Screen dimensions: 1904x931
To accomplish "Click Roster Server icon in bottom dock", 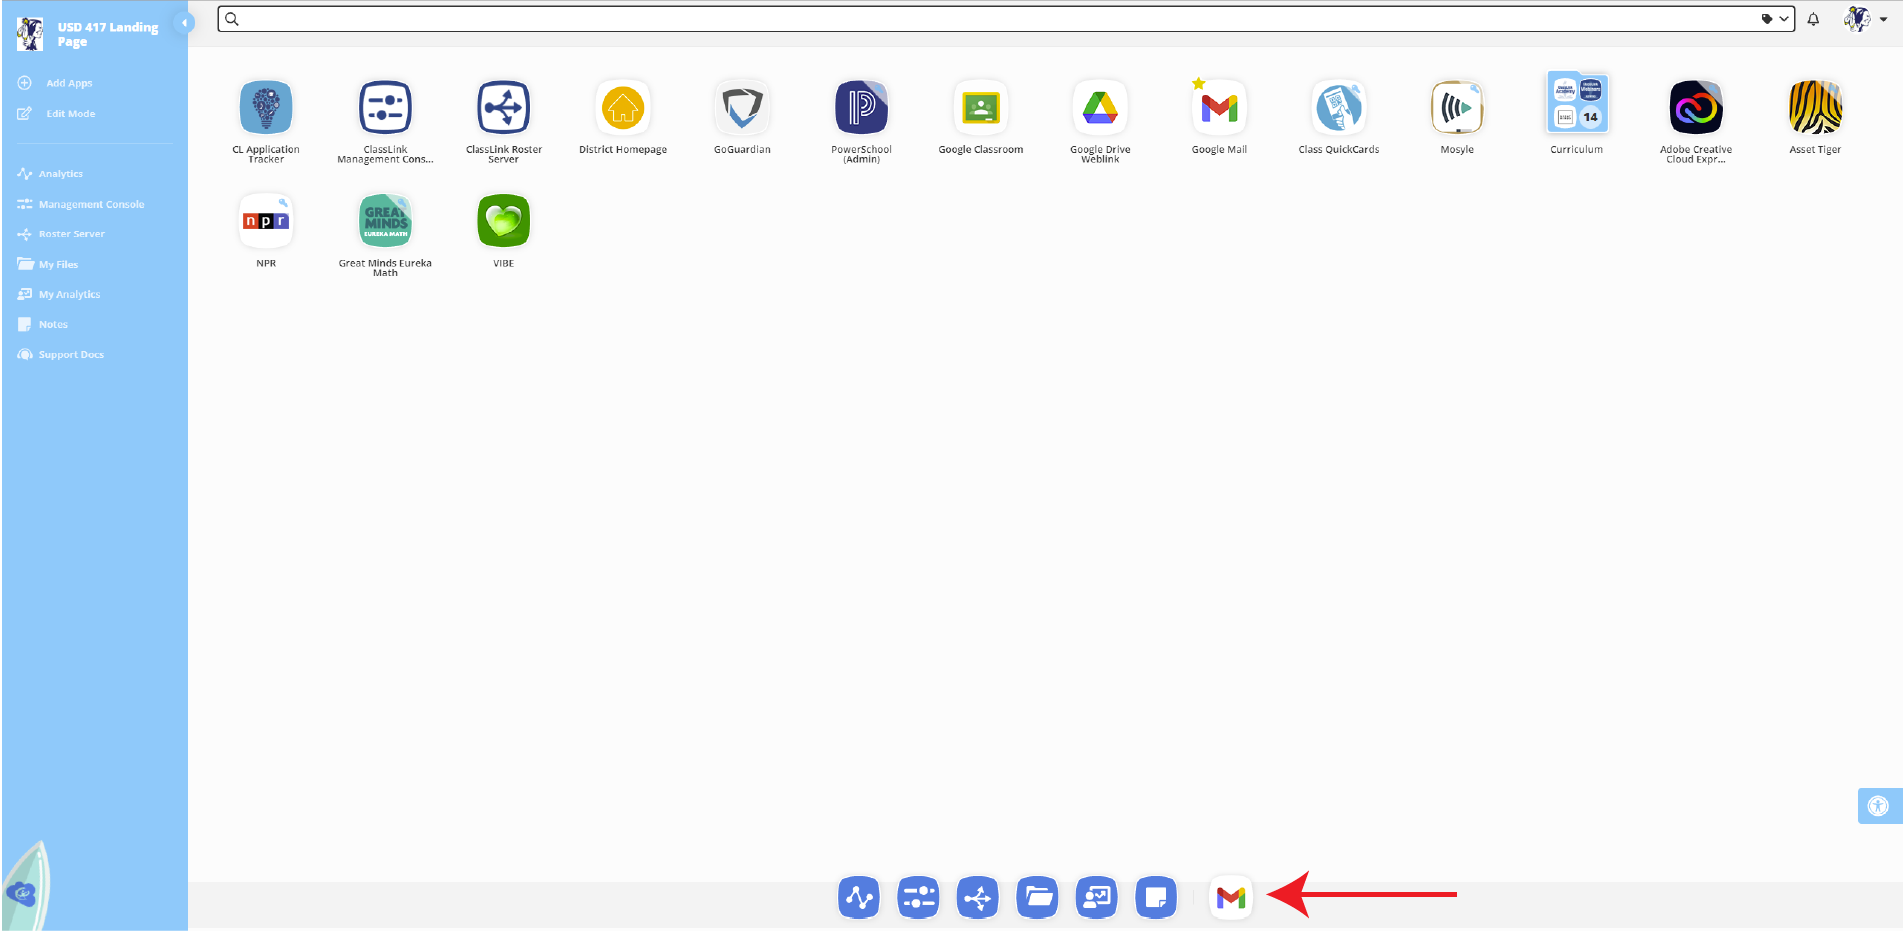I will click(978, 897).
